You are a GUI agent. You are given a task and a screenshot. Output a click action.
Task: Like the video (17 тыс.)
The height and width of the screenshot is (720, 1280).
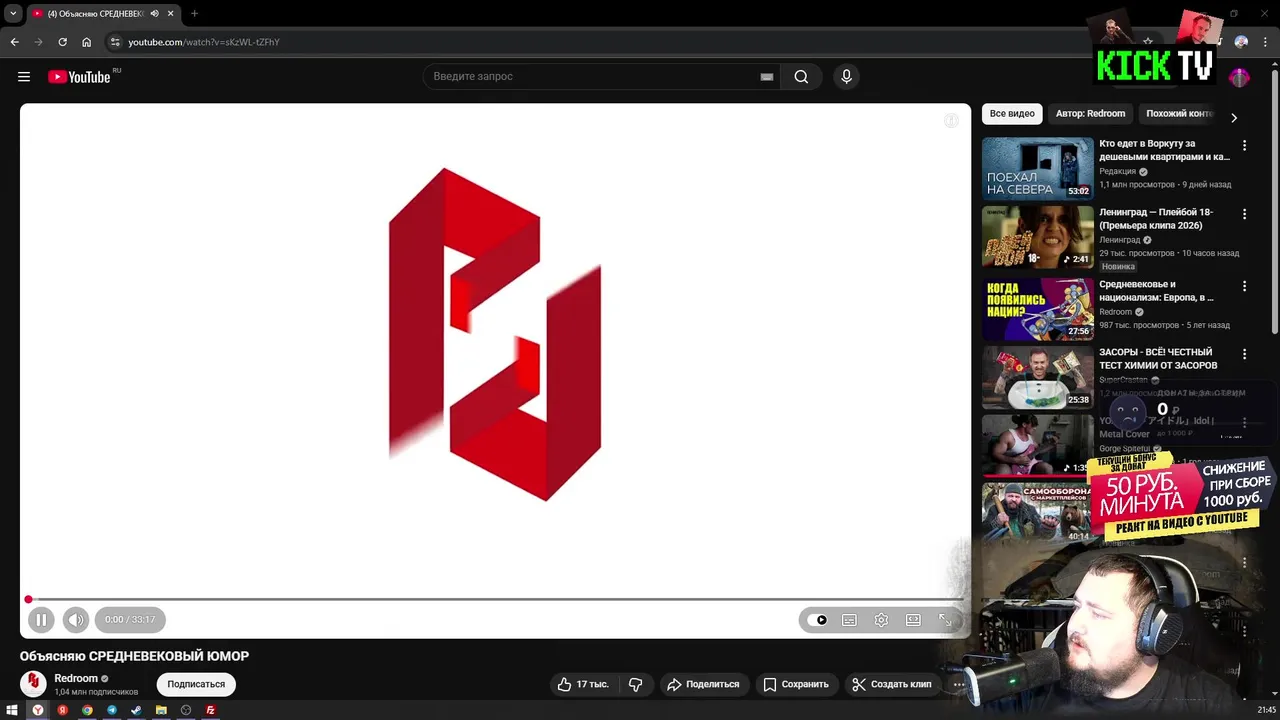pos(583,684)
